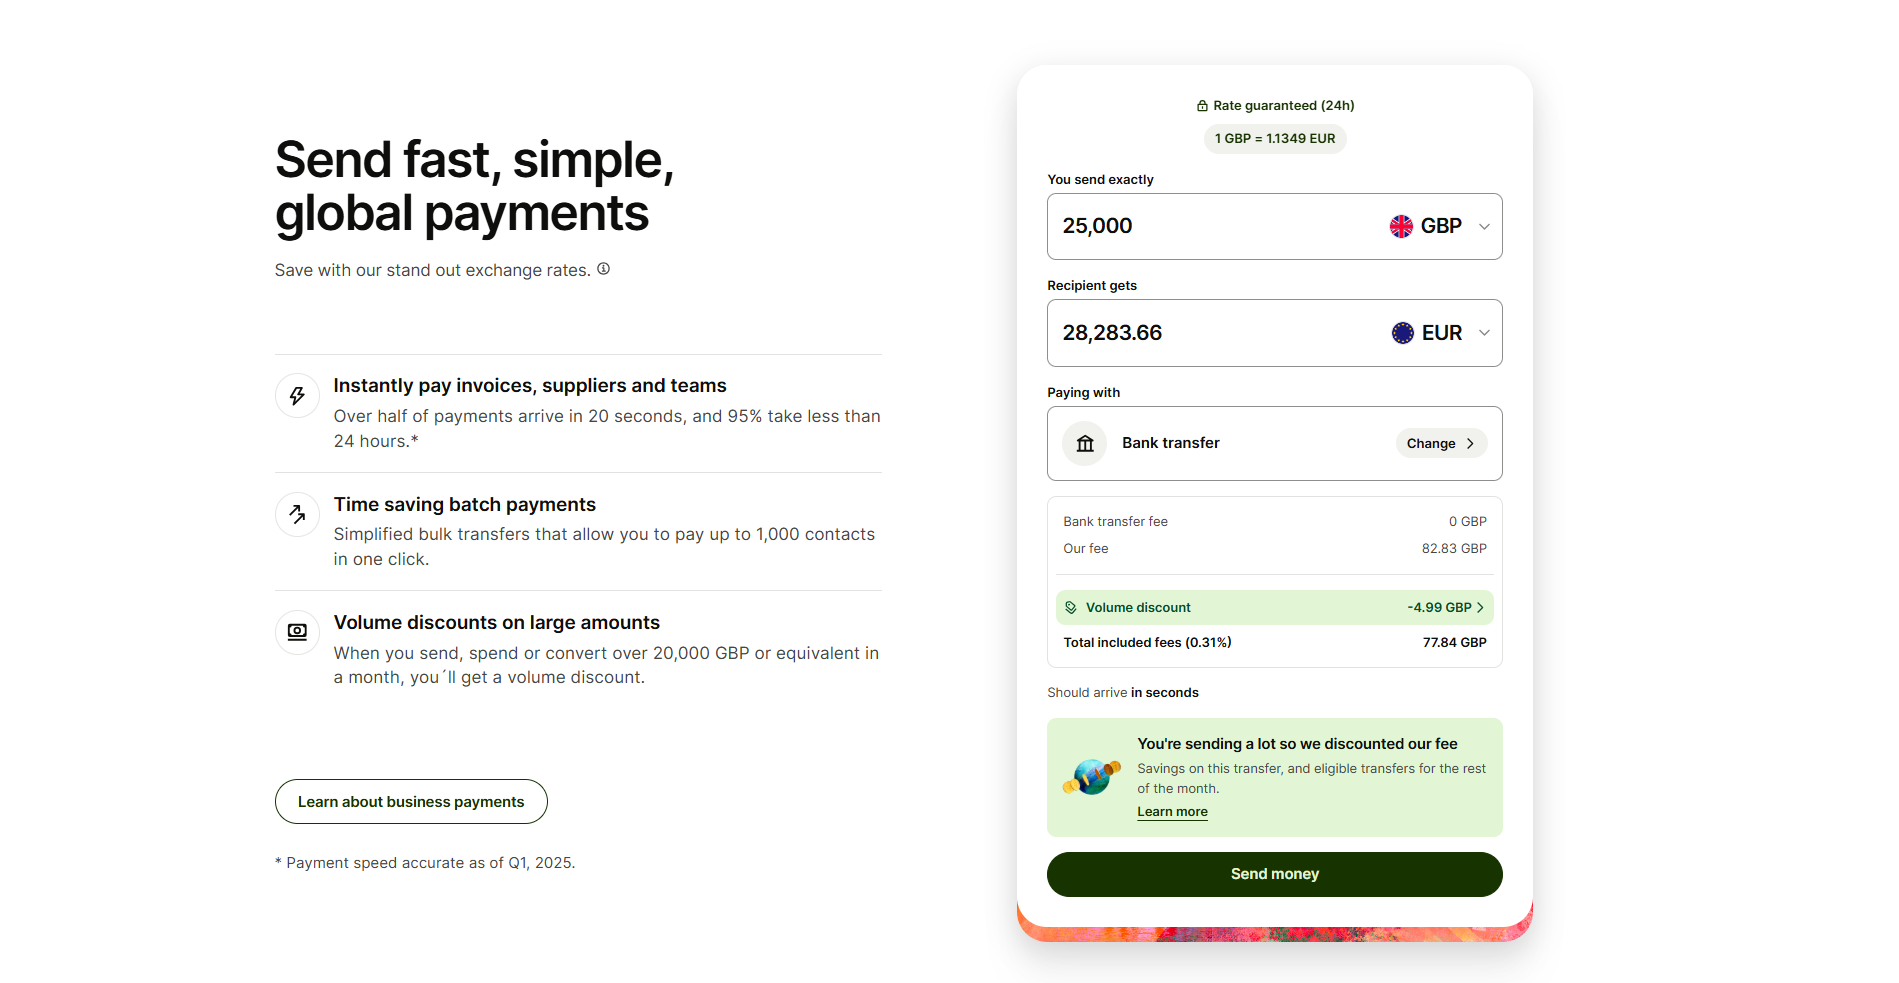Click the volume discount tag icon

point(1071,608)
